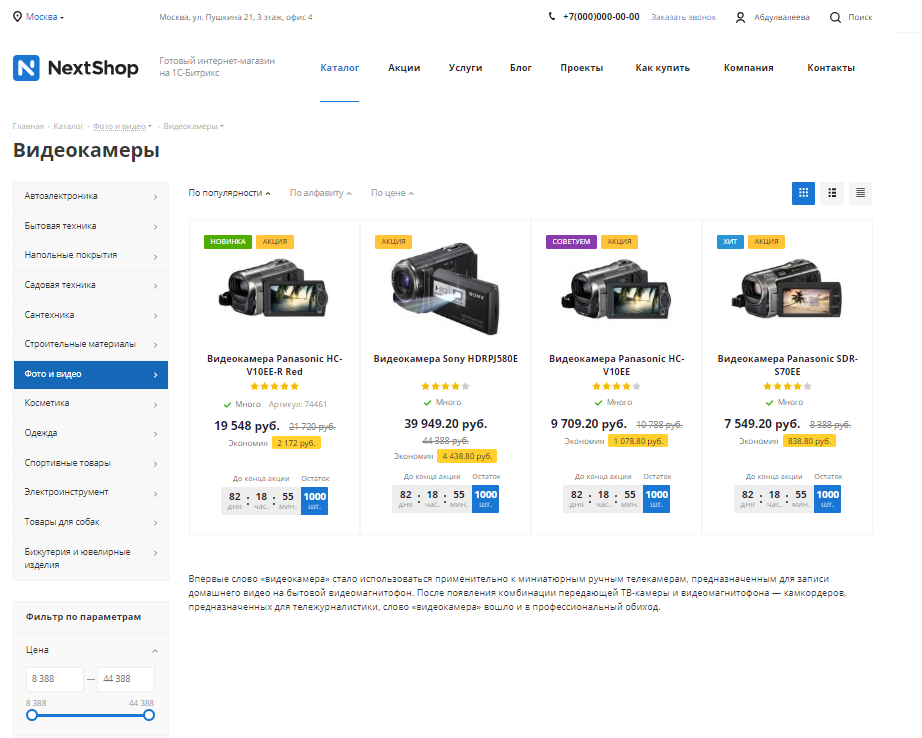Screen dimensions: 922x738
Task: Open Panasonic HC-V10EE-R Red product image
Action: [x=275, y=289]
